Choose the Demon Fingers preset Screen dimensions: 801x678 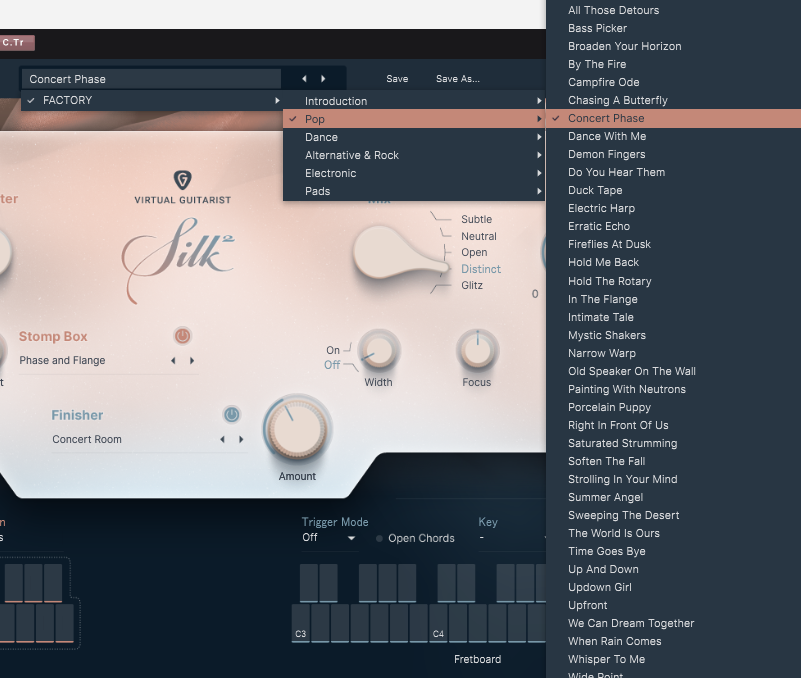point(673,154)
